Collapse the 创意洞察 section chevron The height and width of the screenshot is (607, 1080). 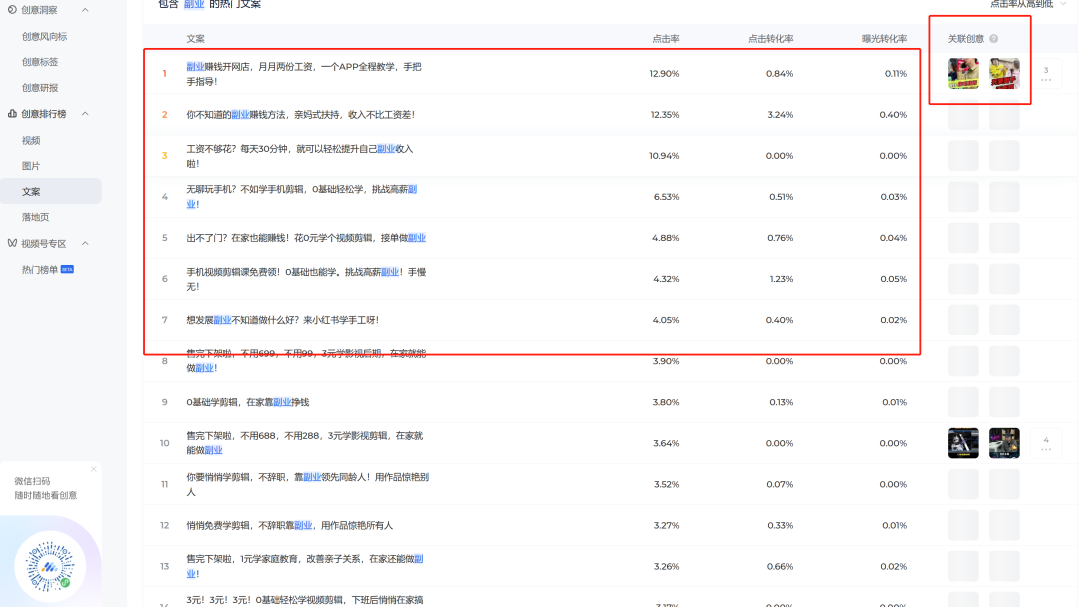(x=85, y=10)
